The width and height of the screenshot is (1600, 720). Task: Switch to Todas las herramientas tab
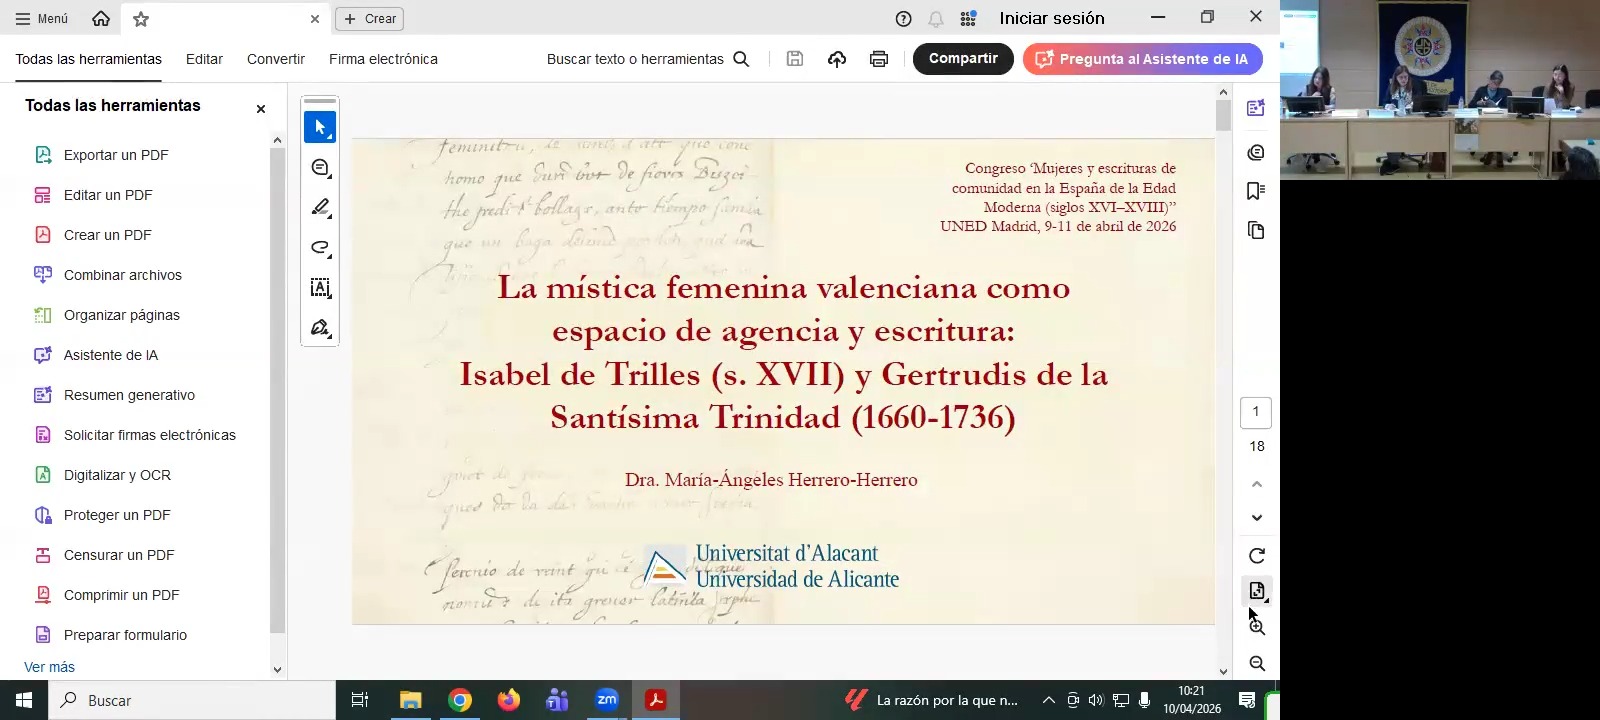click(x=88, y=59)
